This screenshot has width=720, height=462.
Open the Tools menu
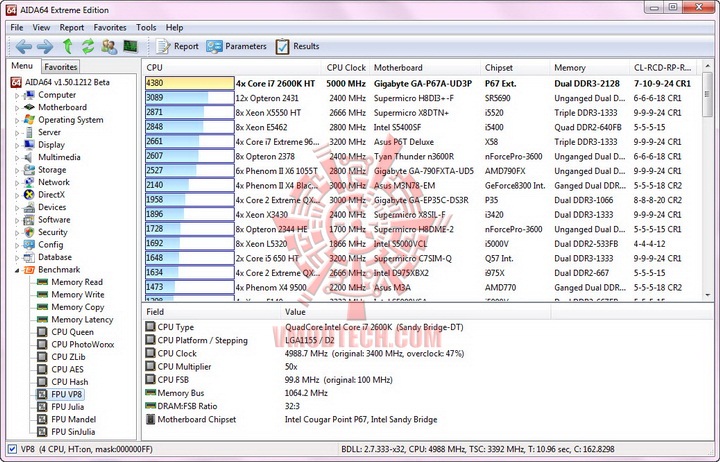click(x=146, y=28)
